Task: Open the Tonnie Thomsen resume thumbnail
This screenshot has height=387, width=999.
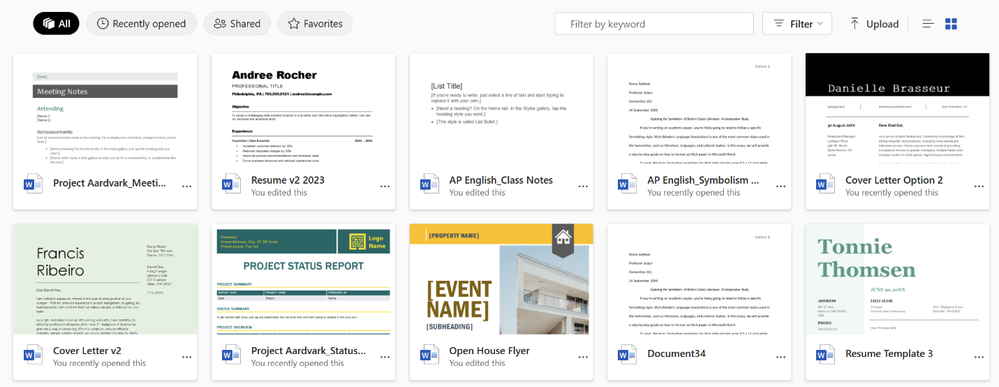Action: 898,279
